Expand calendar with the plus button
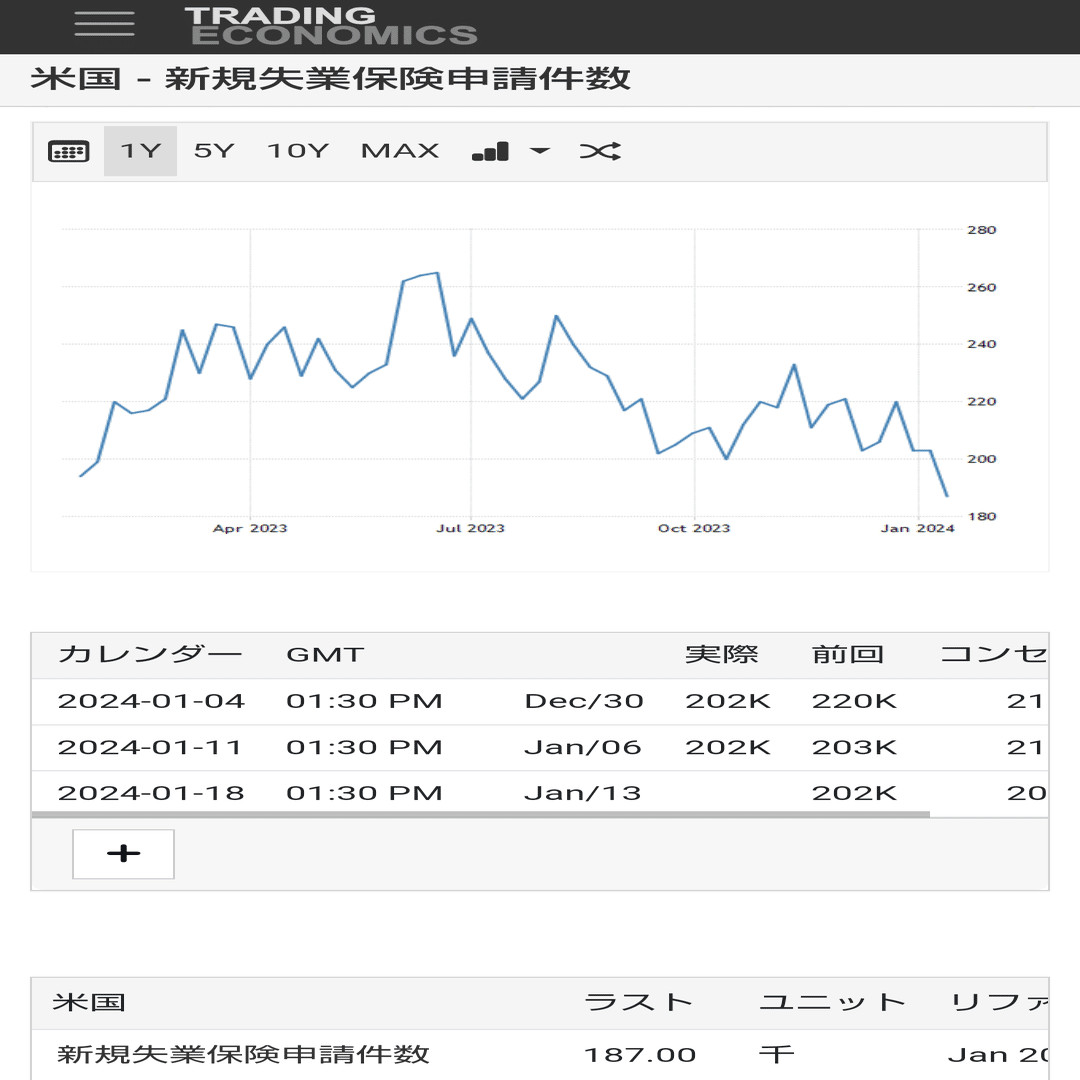 click(123, 854)
